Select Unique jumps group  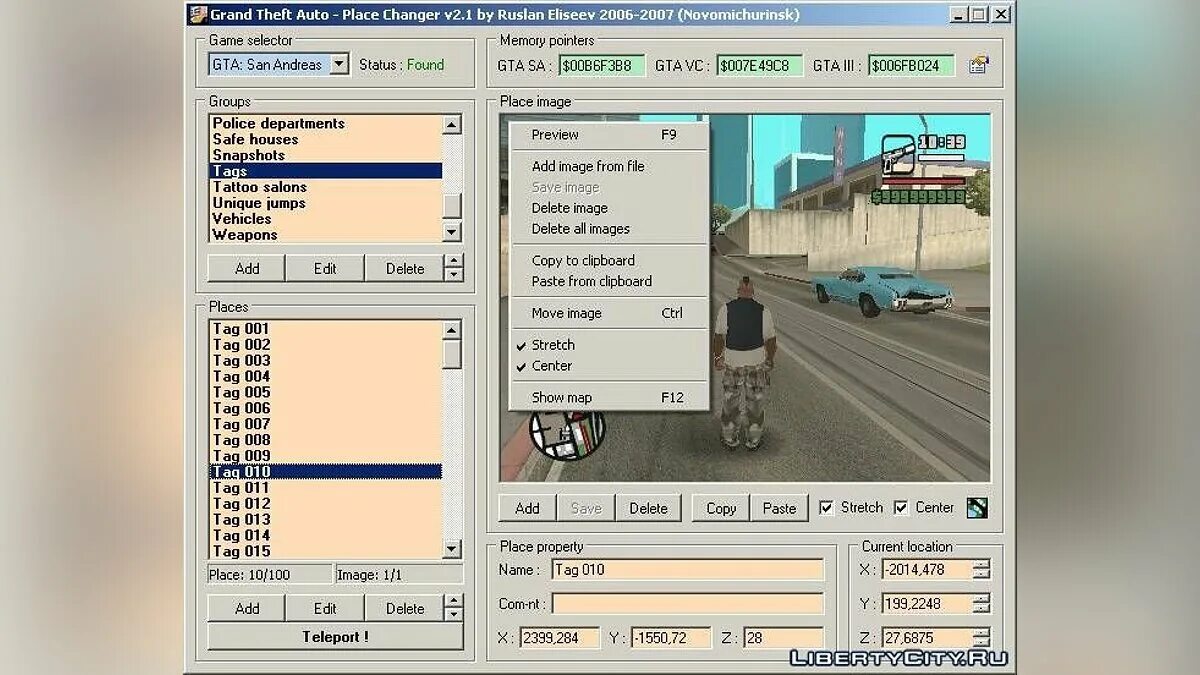coord(326,203)
